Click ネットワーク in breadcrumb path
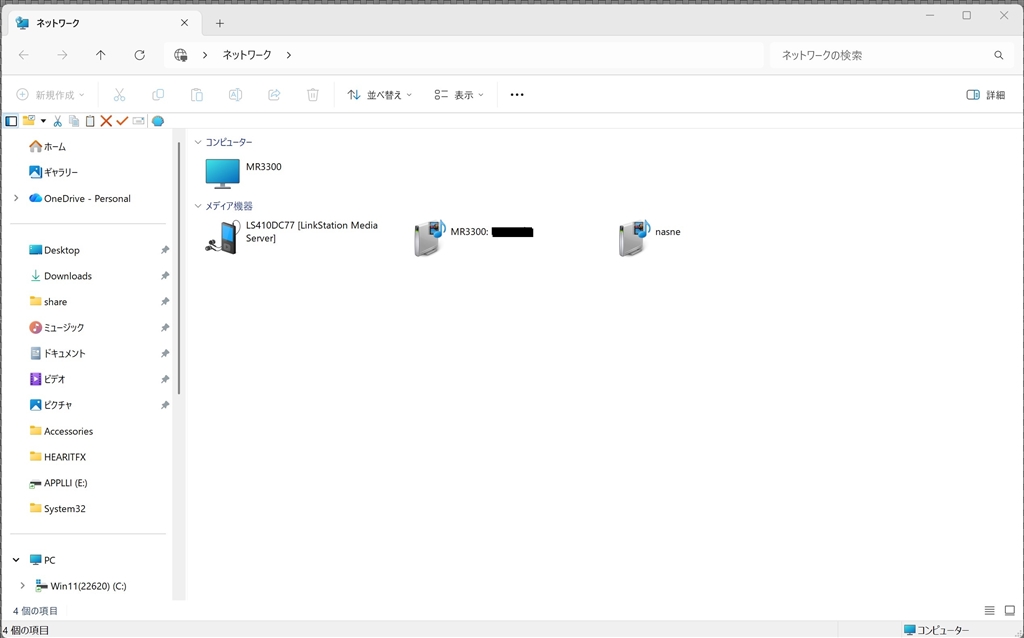Image resolution: width=1024 pixels, height=638 pixels. (247, 56)
